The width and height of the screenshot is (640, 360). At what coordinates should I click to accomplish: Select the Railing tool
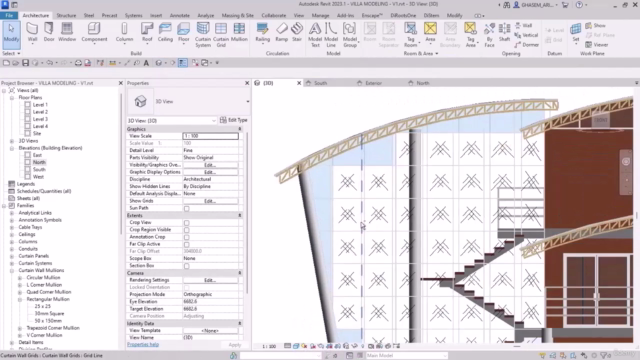pos(262,33)
